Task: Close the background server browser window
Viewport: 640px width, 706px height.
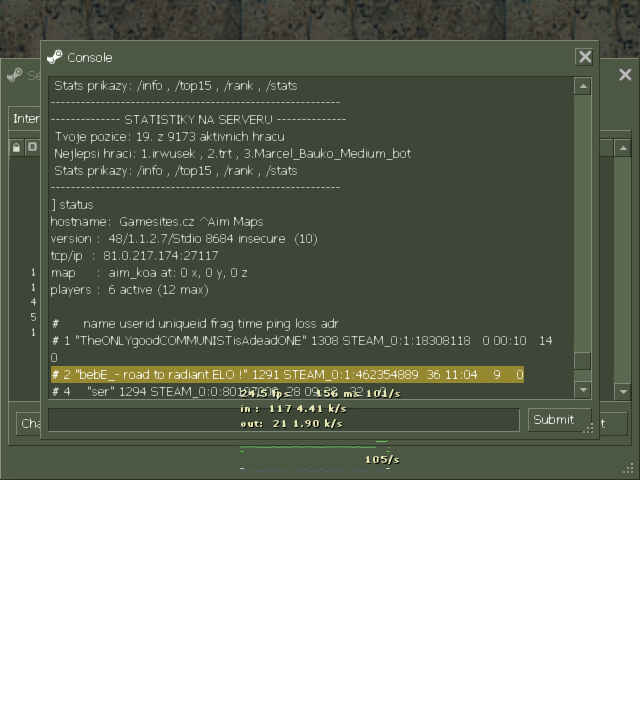Action: (625, 75)
